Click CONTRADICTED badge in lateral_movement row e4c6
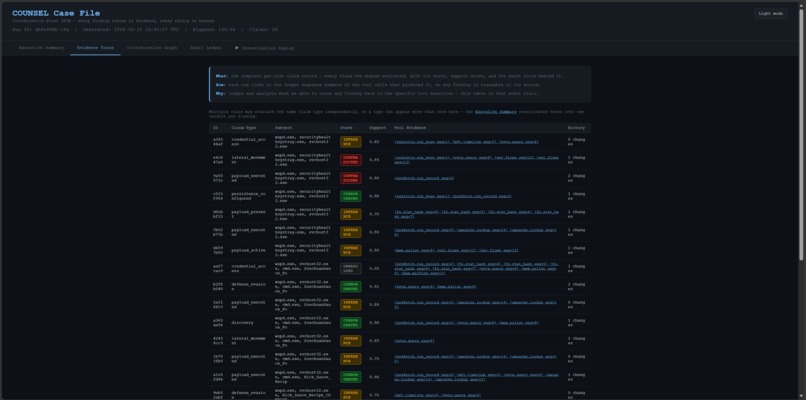Screen dimensions: 806x400 coord(351,160)
